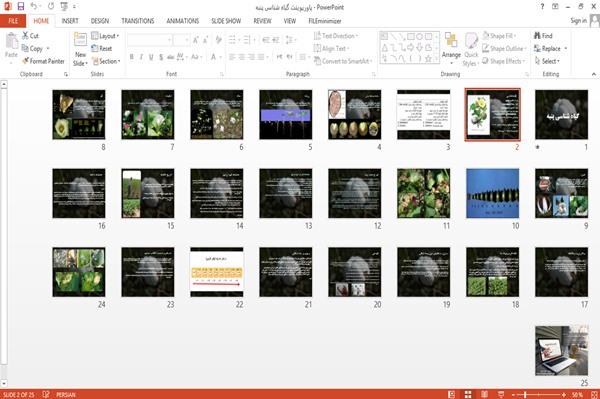This screenshot has height=399, width=600.
Task: Click the zoom out minus button
Action: (514, 394)
